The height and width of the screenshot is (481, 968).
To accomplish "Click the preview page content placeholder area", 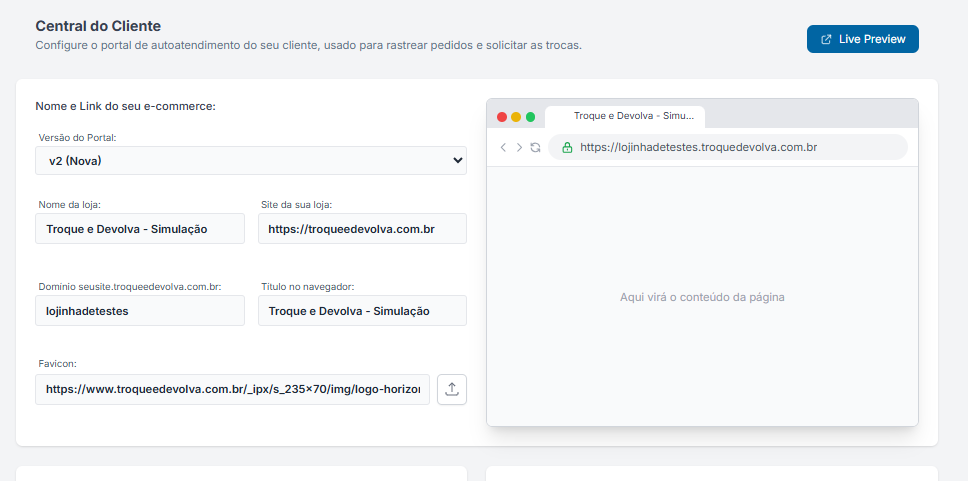I will pos(702,297).
